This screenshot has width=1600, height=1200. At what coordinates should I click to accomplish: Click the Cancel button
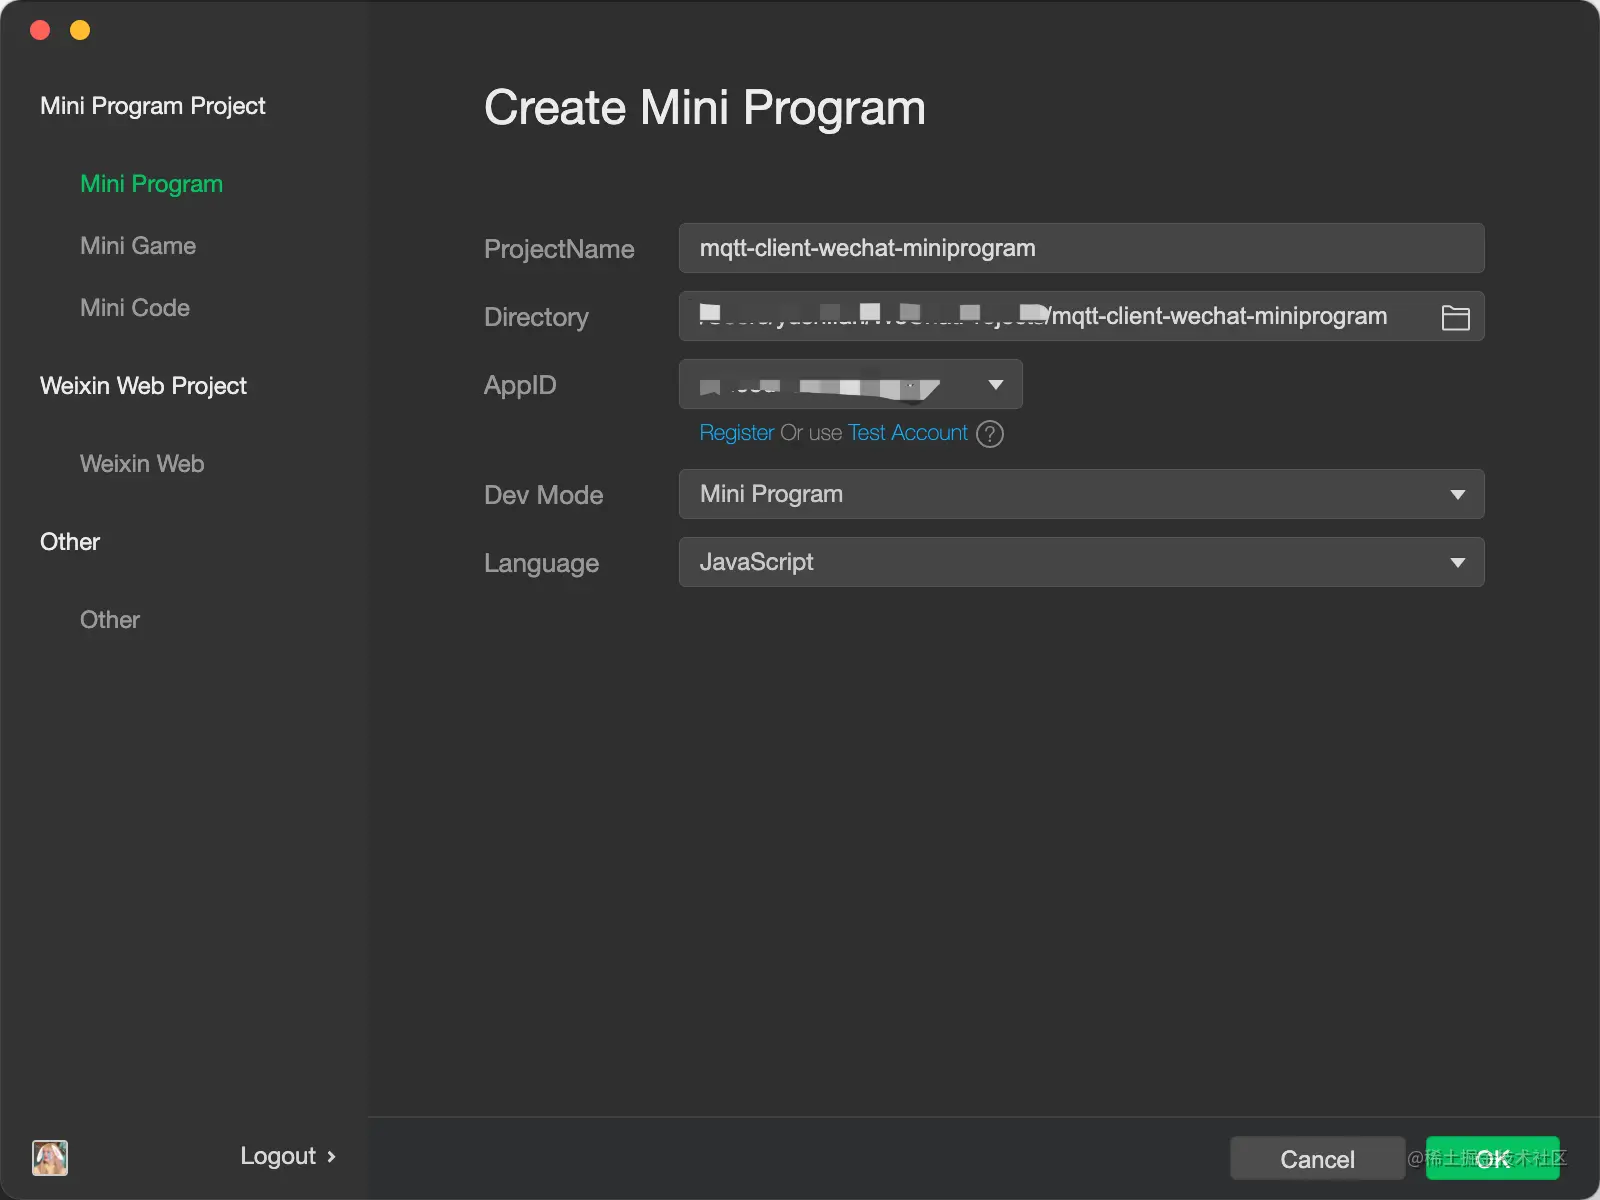(x=1317, y=1159)
